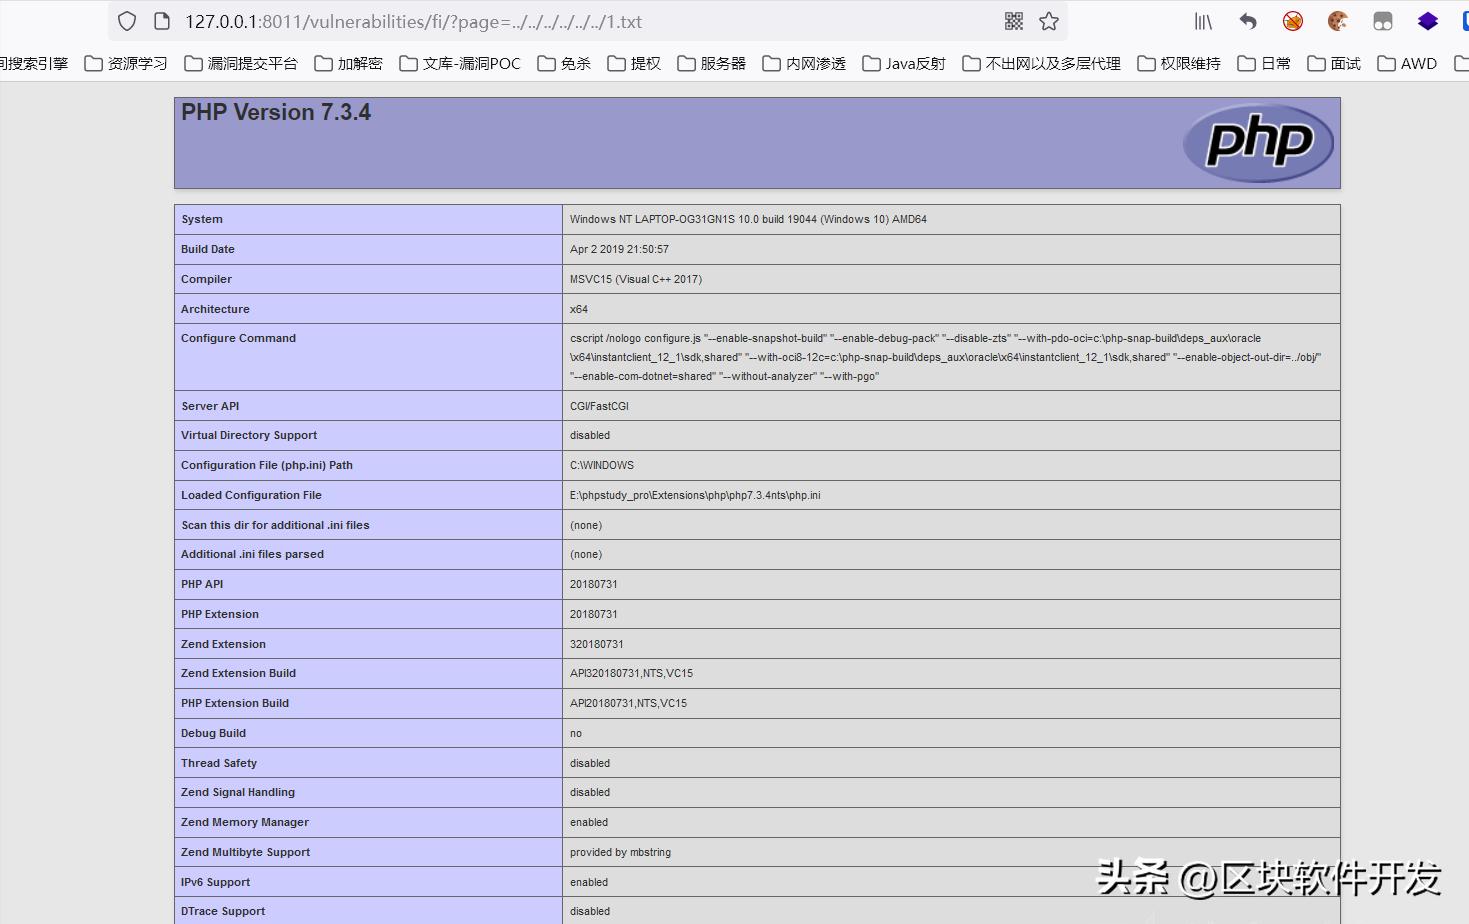Screen dimensions: 1469x924
Task: Open the purple layers extension icon
Action: click(x=1427, y=21)
